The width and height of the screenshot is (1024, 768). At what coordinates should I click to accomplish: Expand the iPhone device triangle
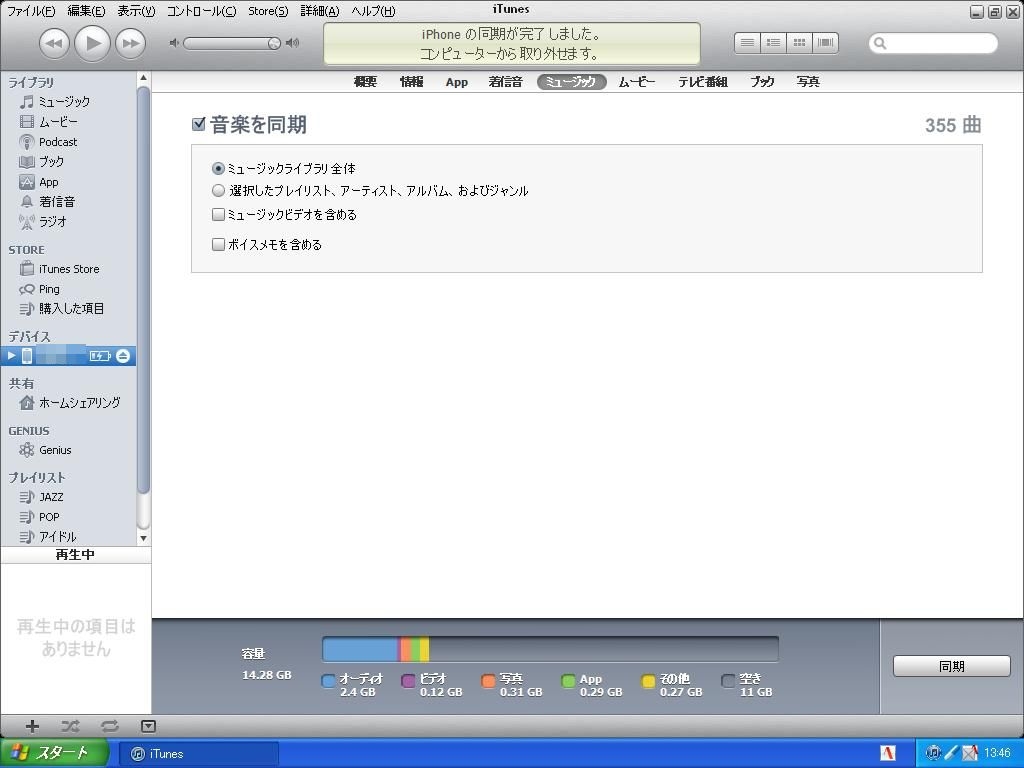[x=11, y=356]
